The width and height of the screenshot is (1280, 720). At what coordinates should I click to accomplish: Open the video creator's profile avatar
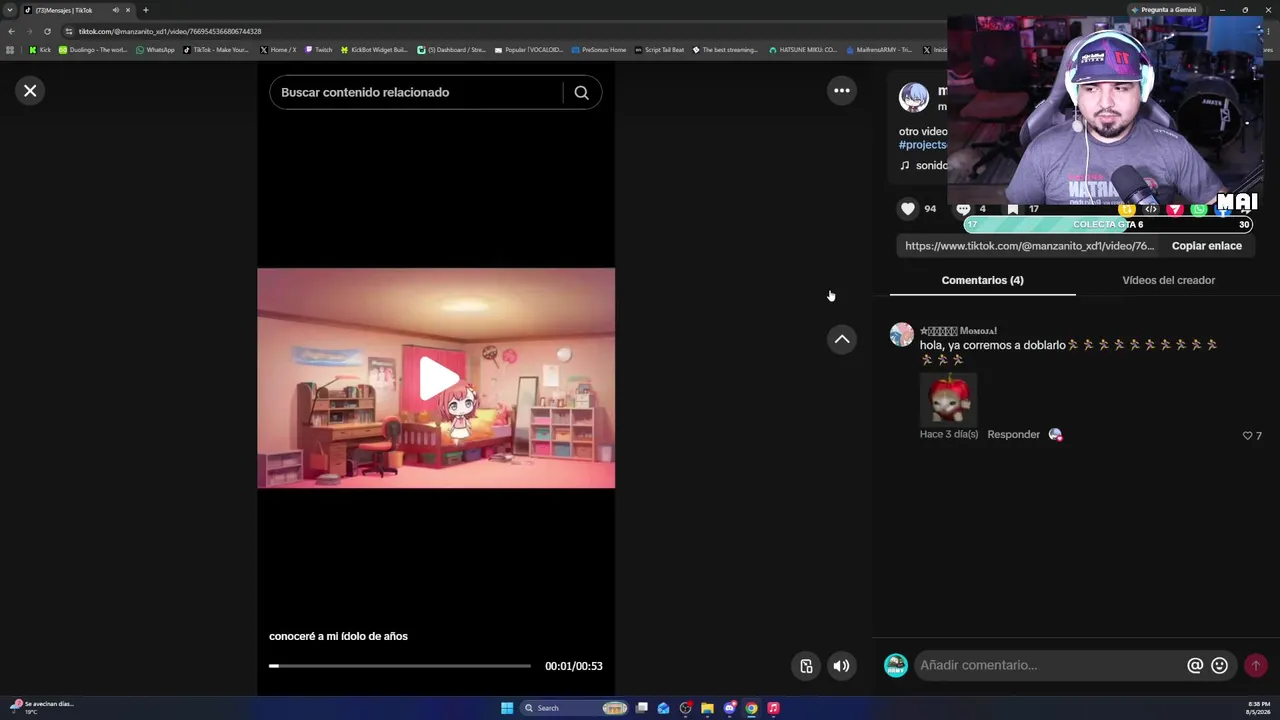click(914, 97)
